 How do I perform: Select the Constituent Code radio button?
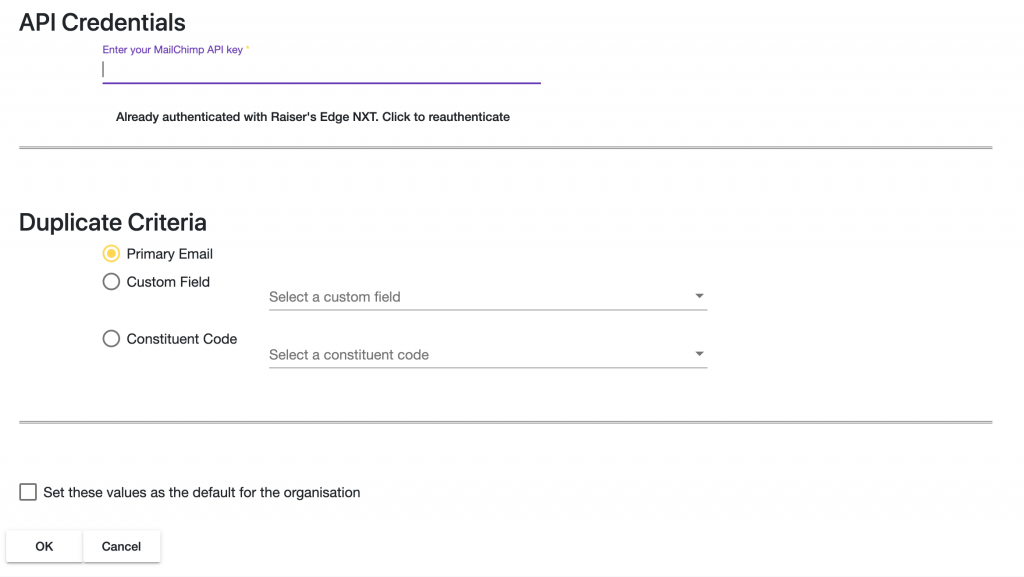pos(111,338)
